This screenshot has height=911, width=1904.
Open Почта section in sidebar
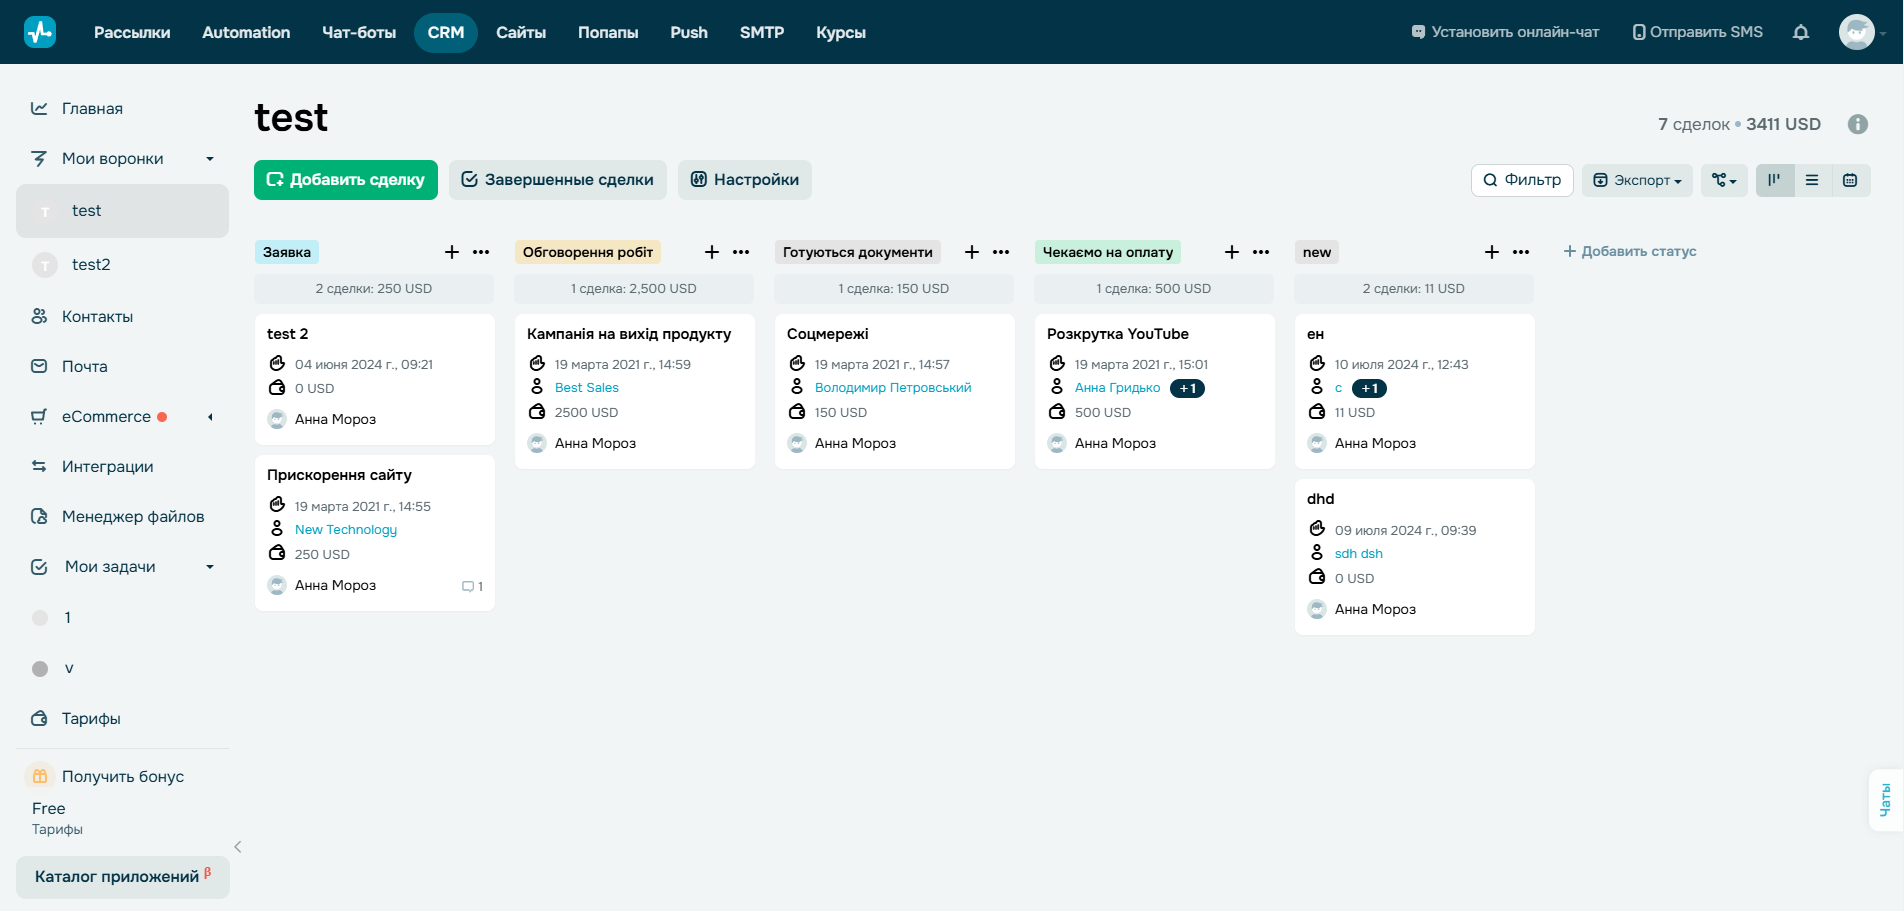click(x=84, y=366)
